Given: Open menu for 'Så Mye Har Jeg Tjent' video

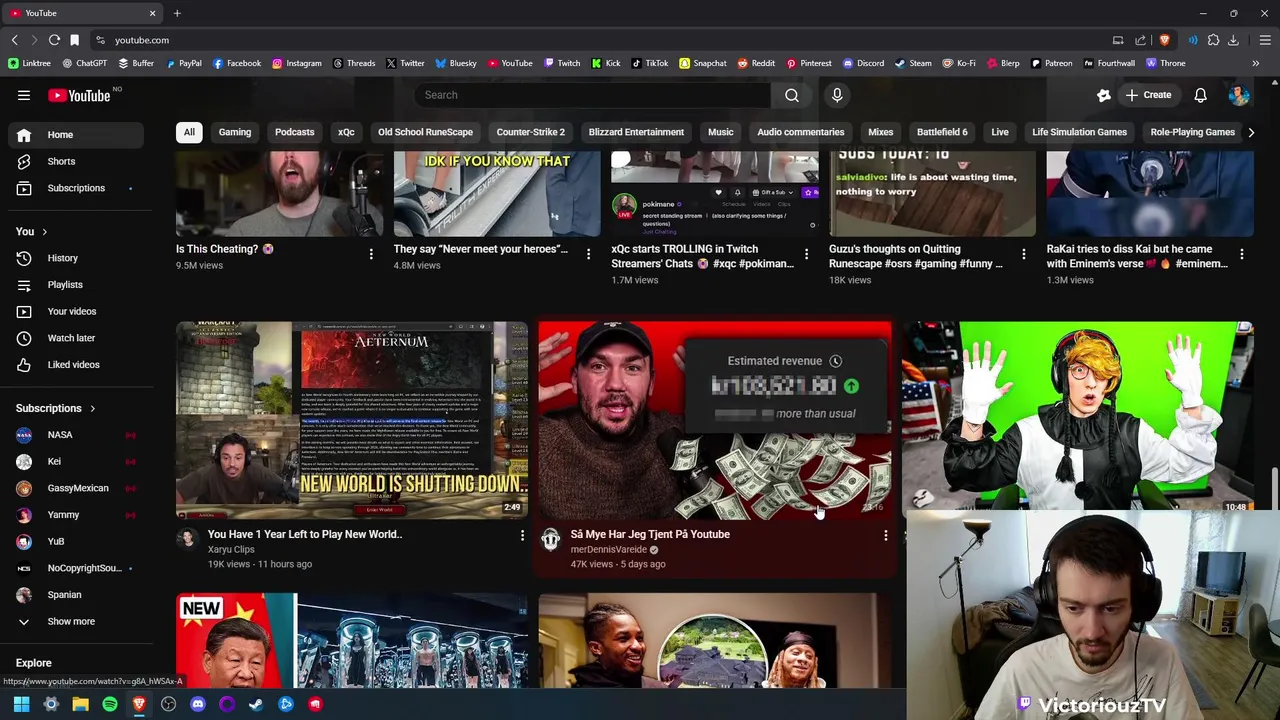Looking at the screenshot, I should (885, 536).
